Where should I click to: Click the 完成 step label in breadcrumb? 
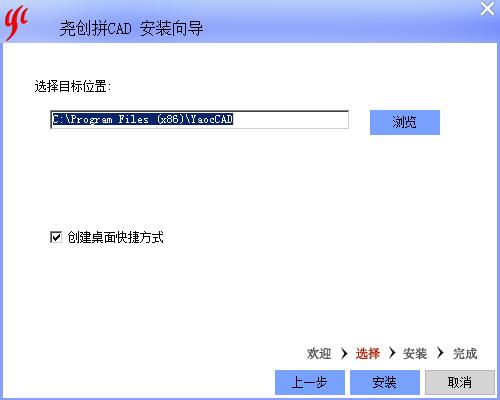[465, 353]
